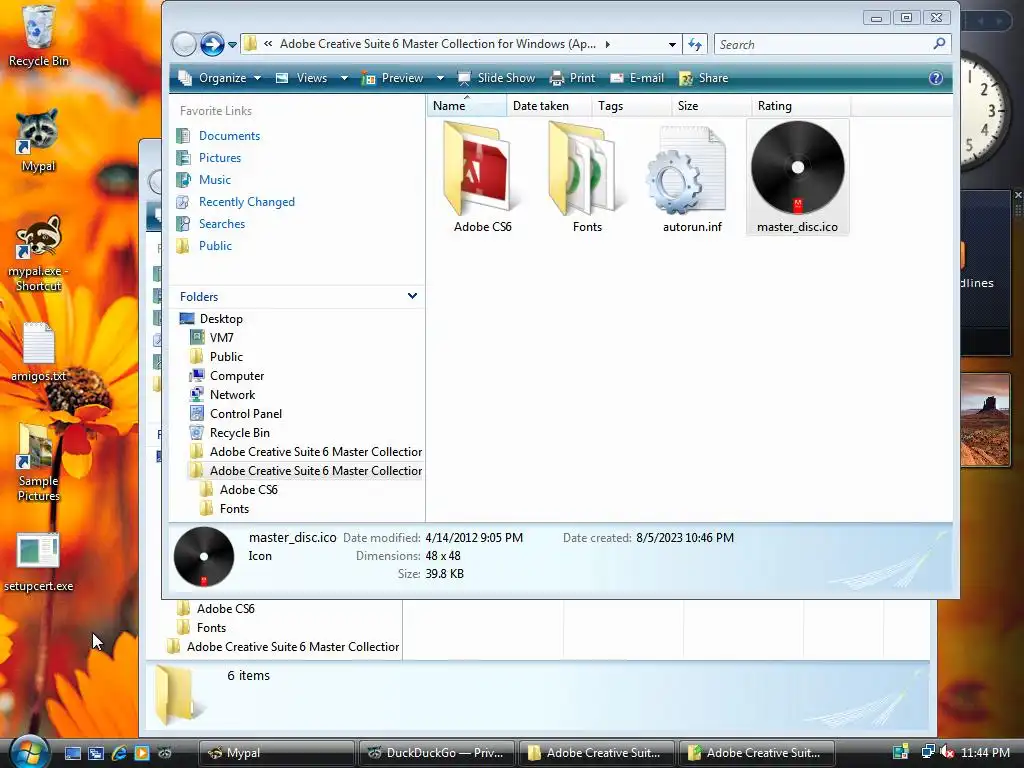Switch to Mypal taskbar button
This screenshot has width=1024, height=768.
pyautogui.click(x=277, y=753)
